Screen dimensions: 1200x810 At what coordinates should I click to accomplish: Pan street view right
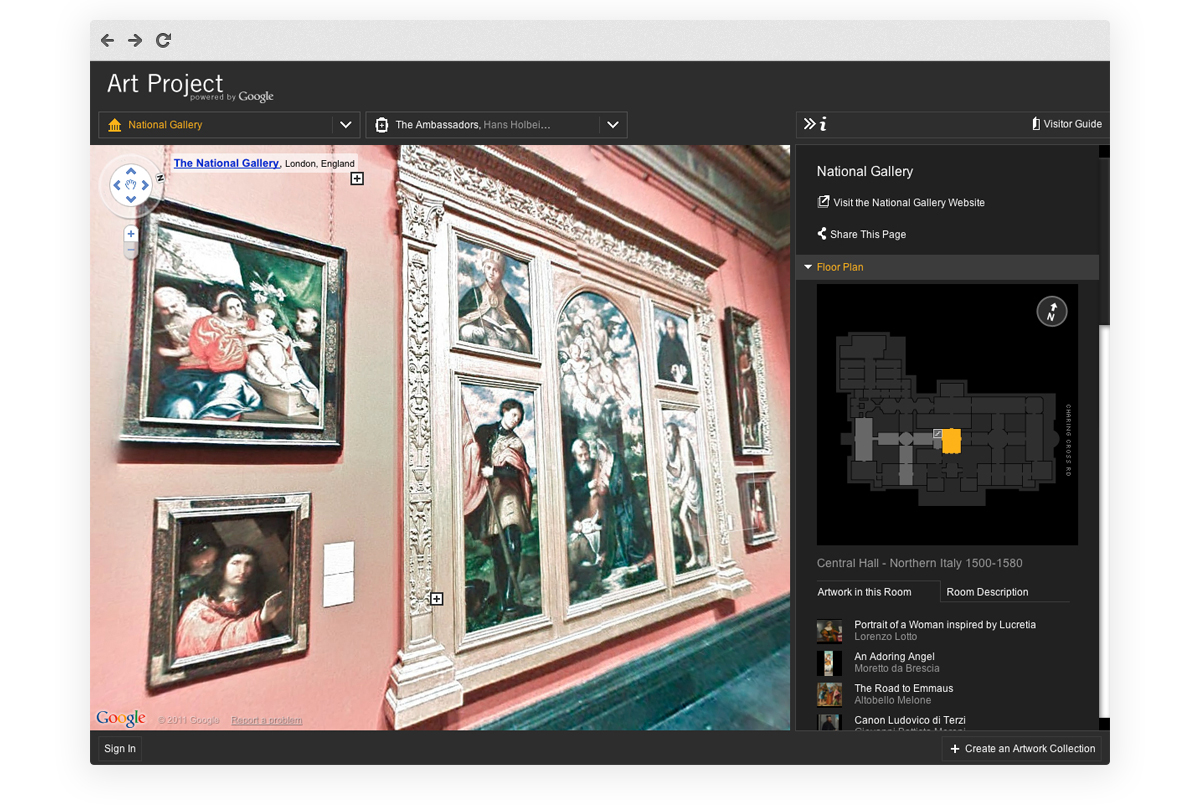coord(146,186)
